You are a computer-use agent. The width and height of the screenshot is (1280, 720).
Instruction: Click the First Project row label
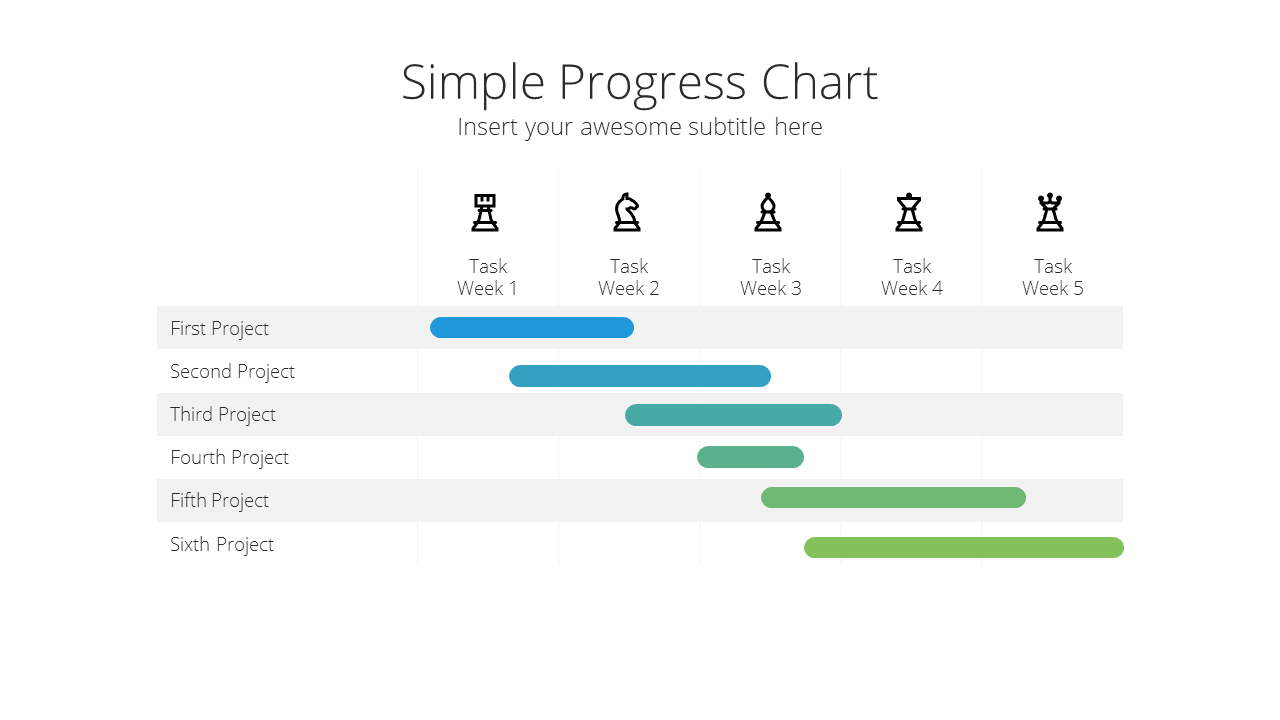[219, 328]
